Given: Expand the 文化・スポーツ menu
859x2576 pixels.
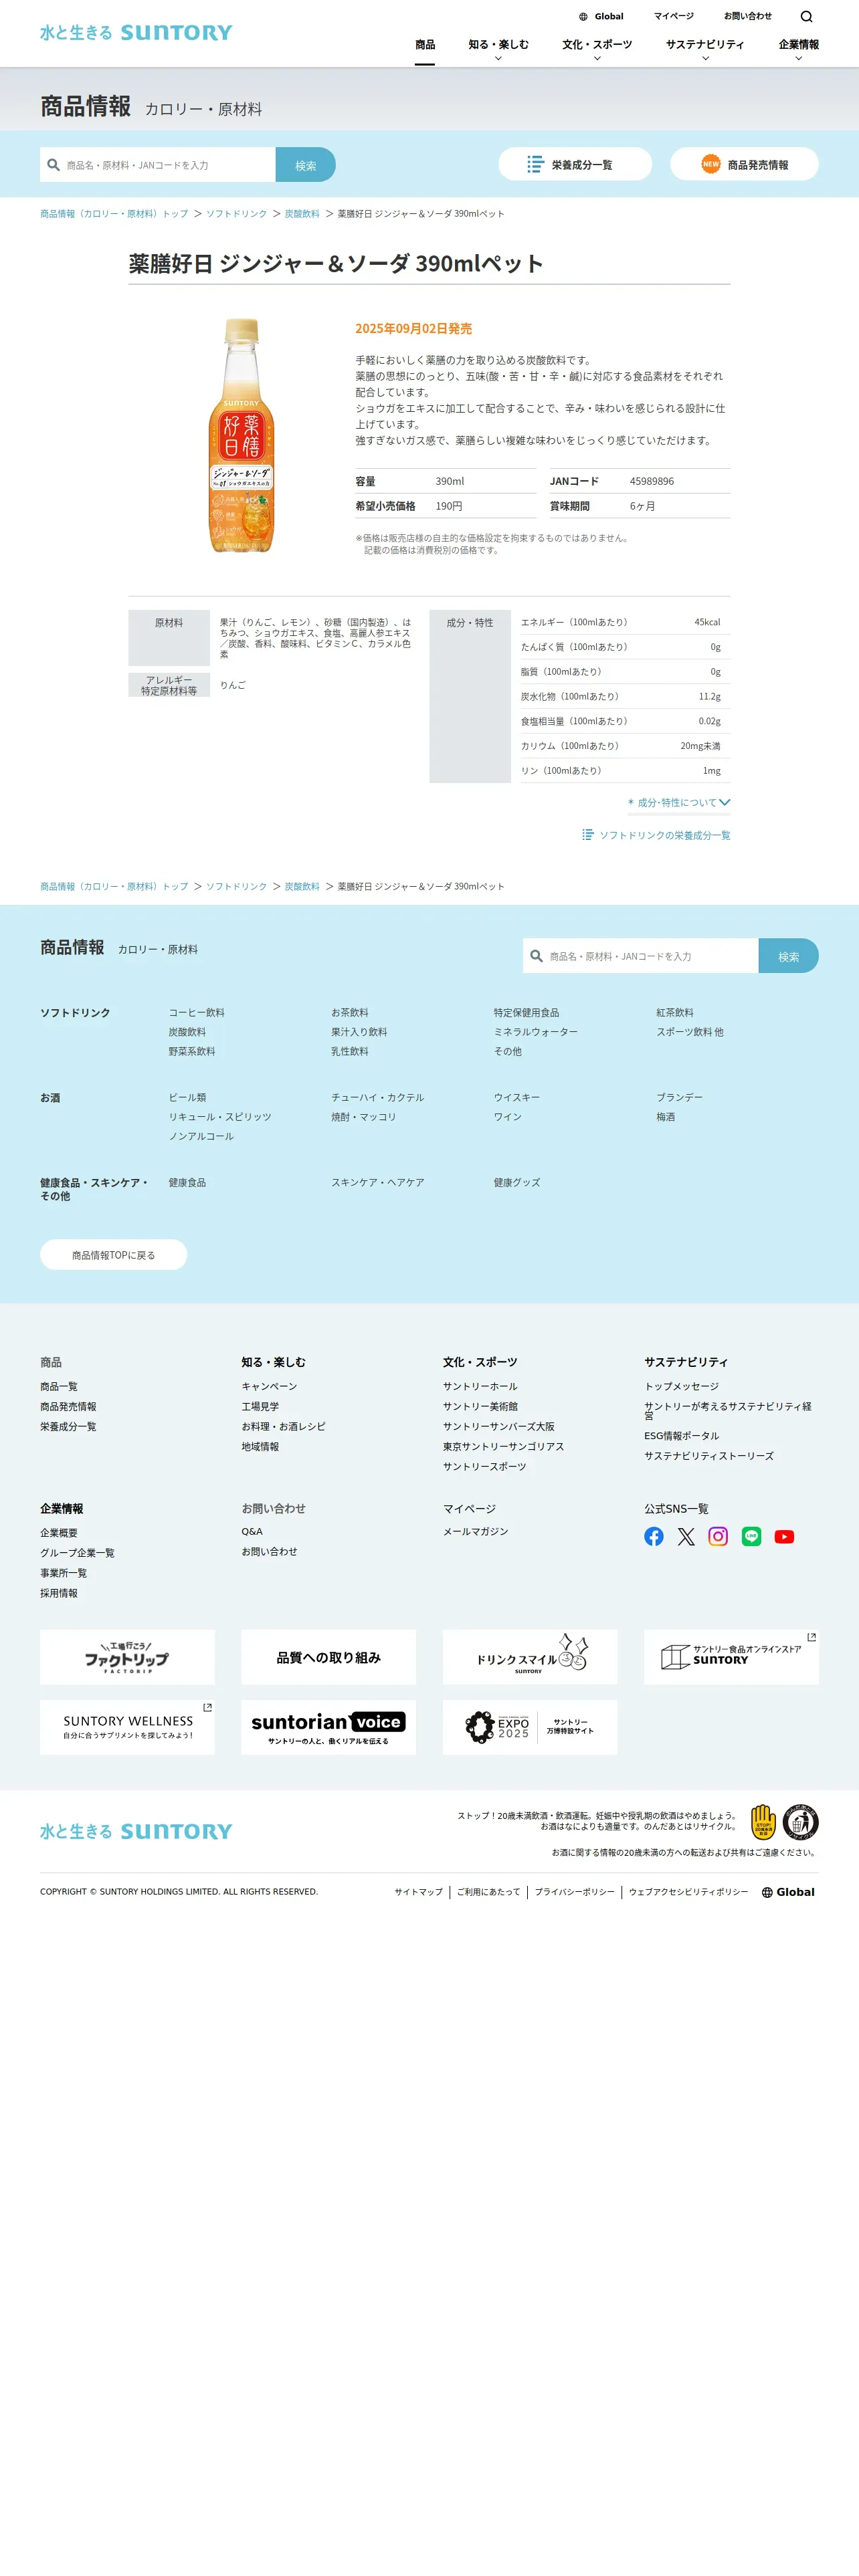Looking at the screenshot, I should (597, 49).
